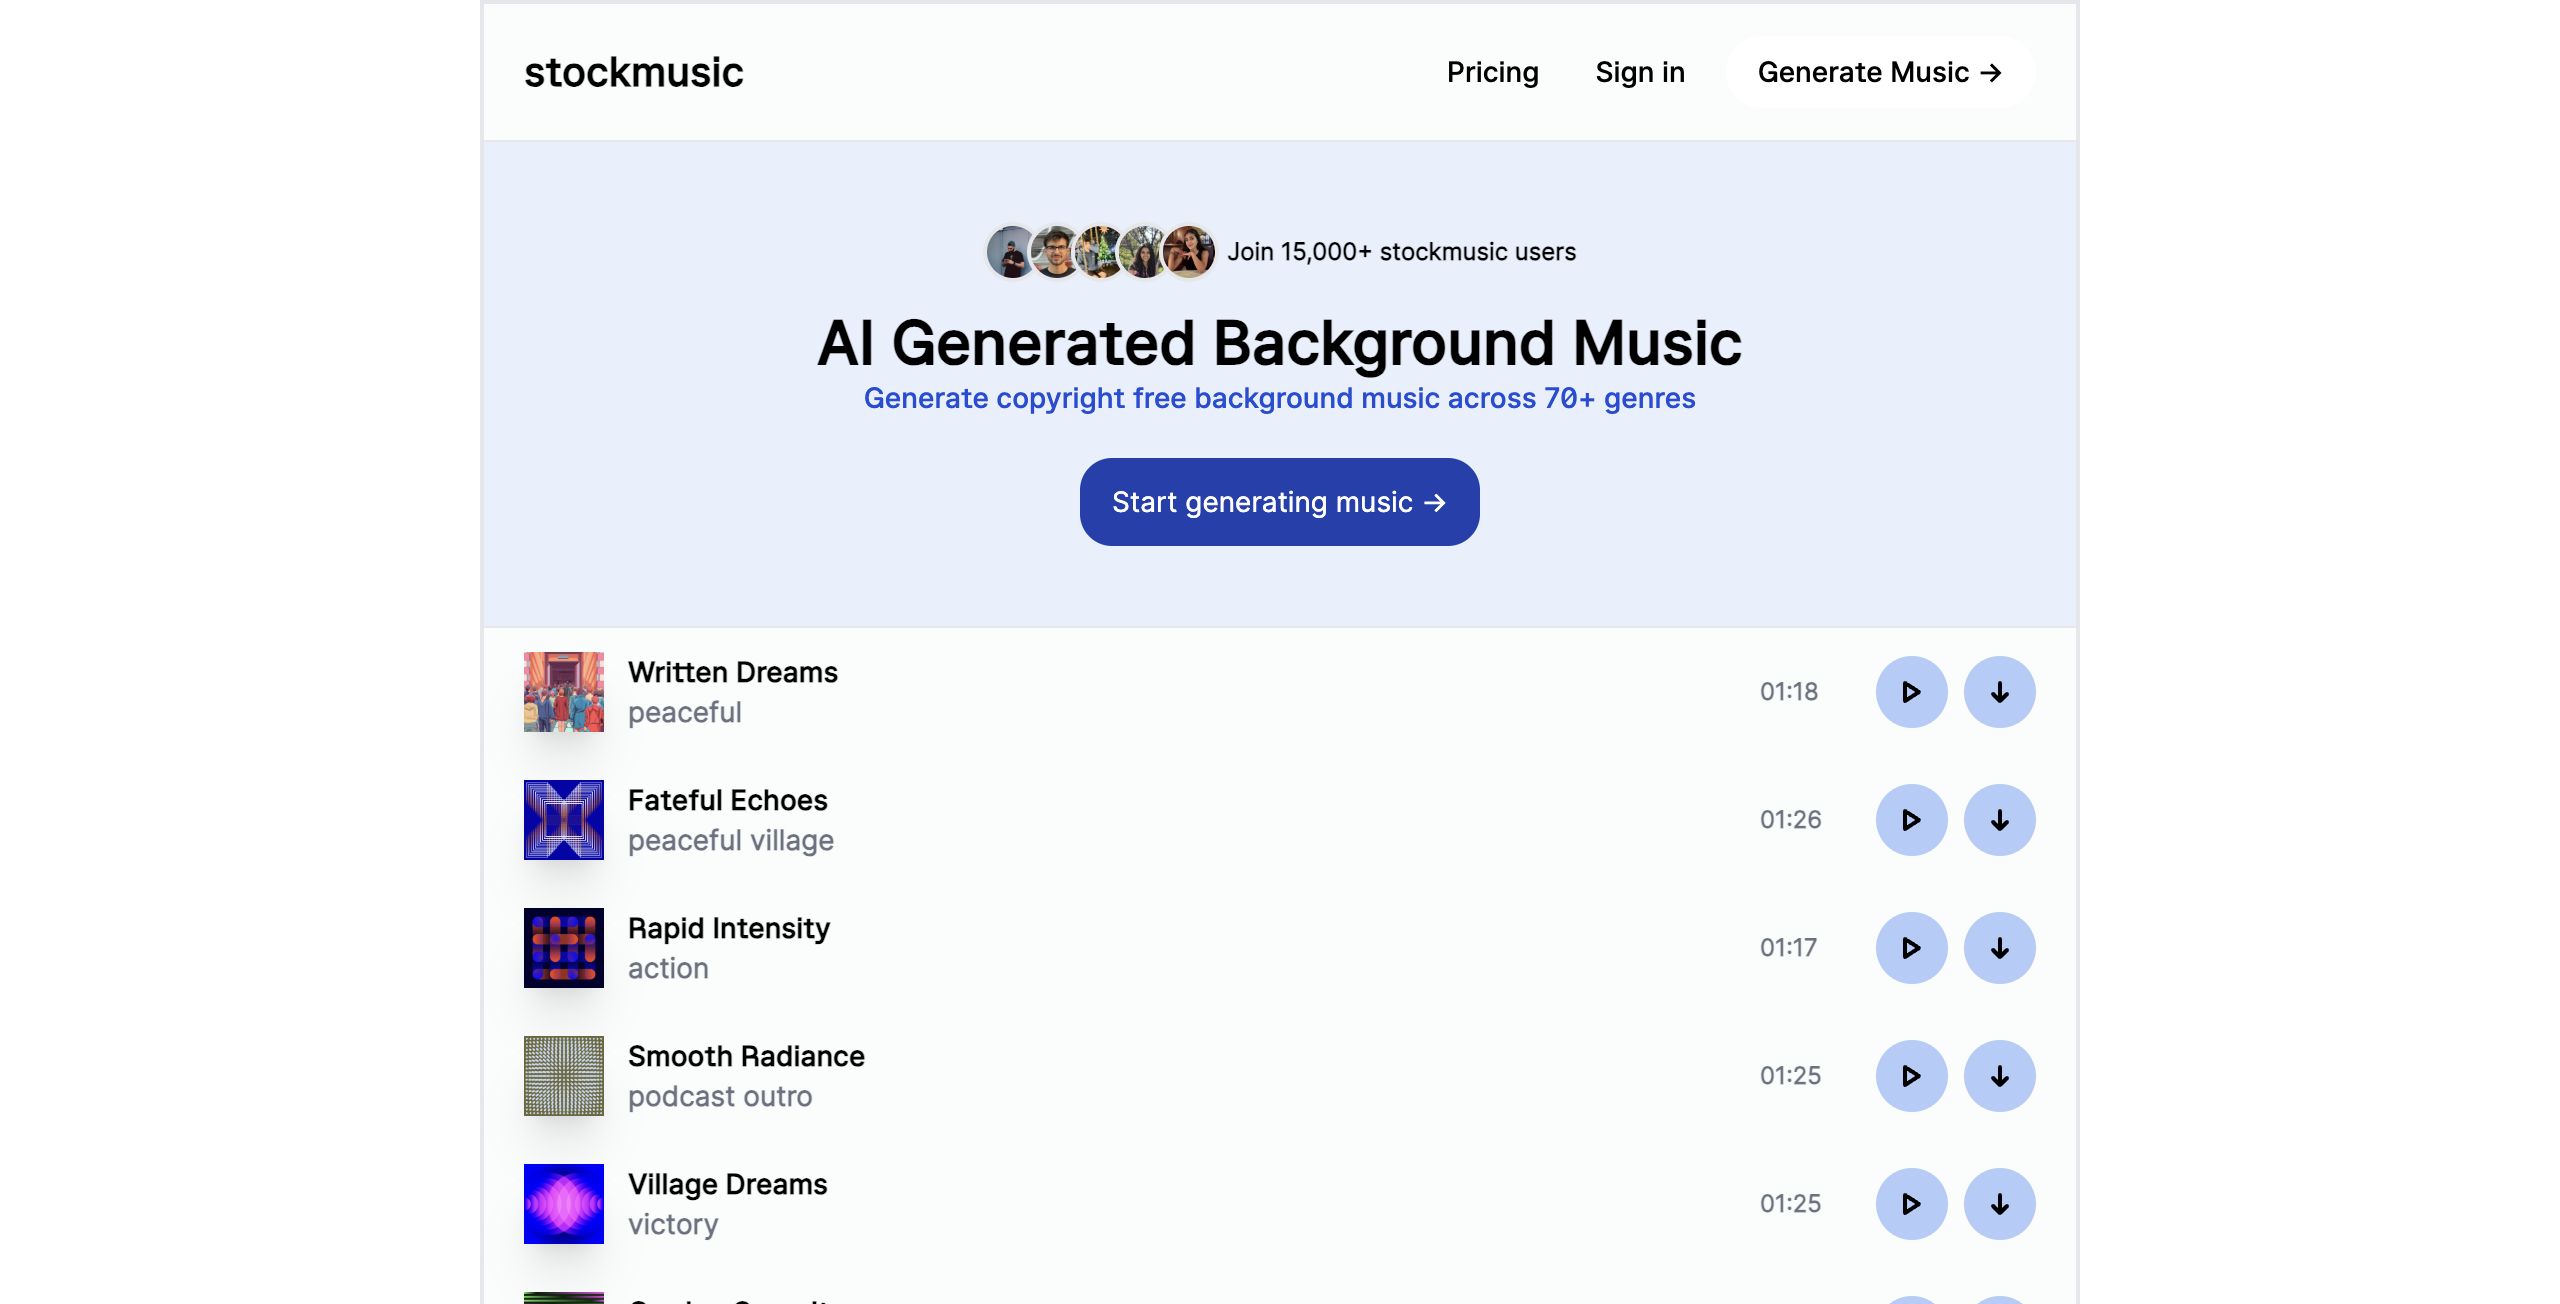
Task: Open the Written Dreams cover thumbnail
Action: (564, 692)
